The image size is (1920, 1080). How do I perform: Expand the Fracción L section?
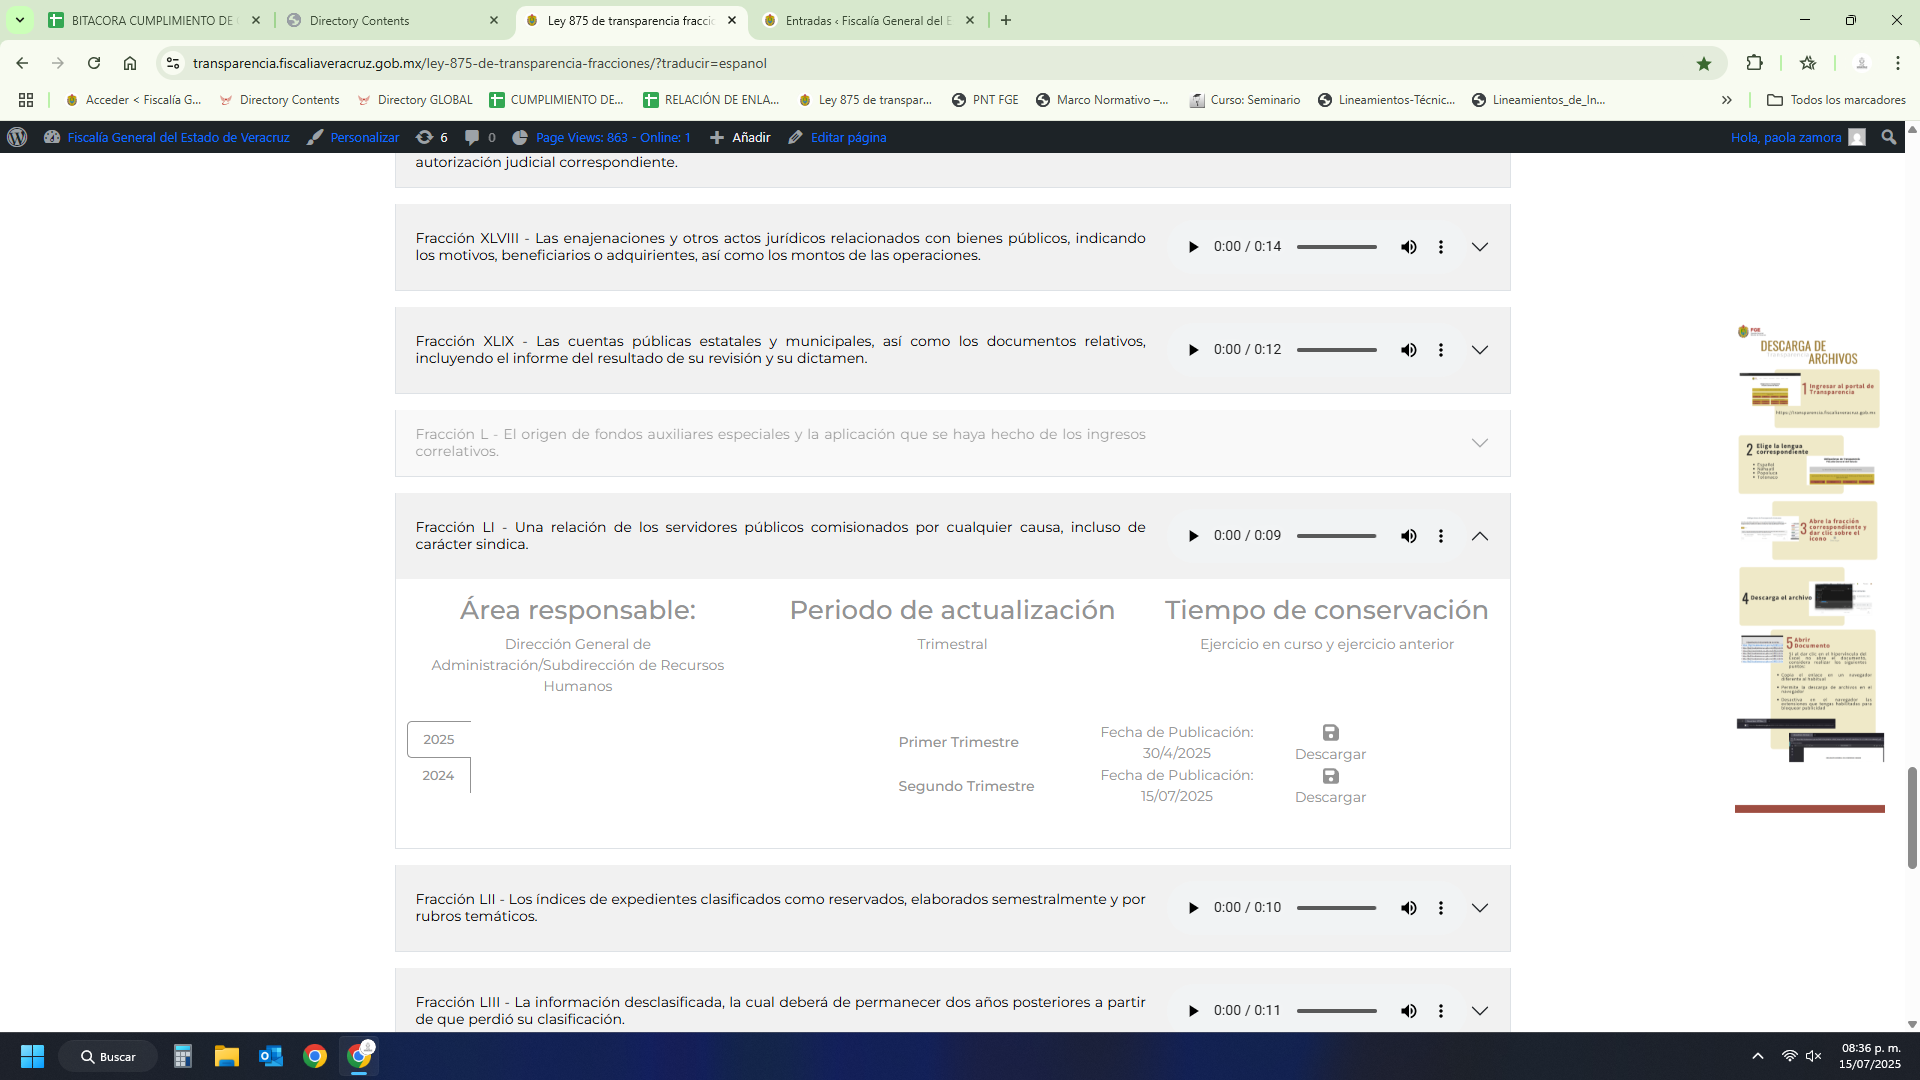pyautogui.click(x=1479, y=443)
